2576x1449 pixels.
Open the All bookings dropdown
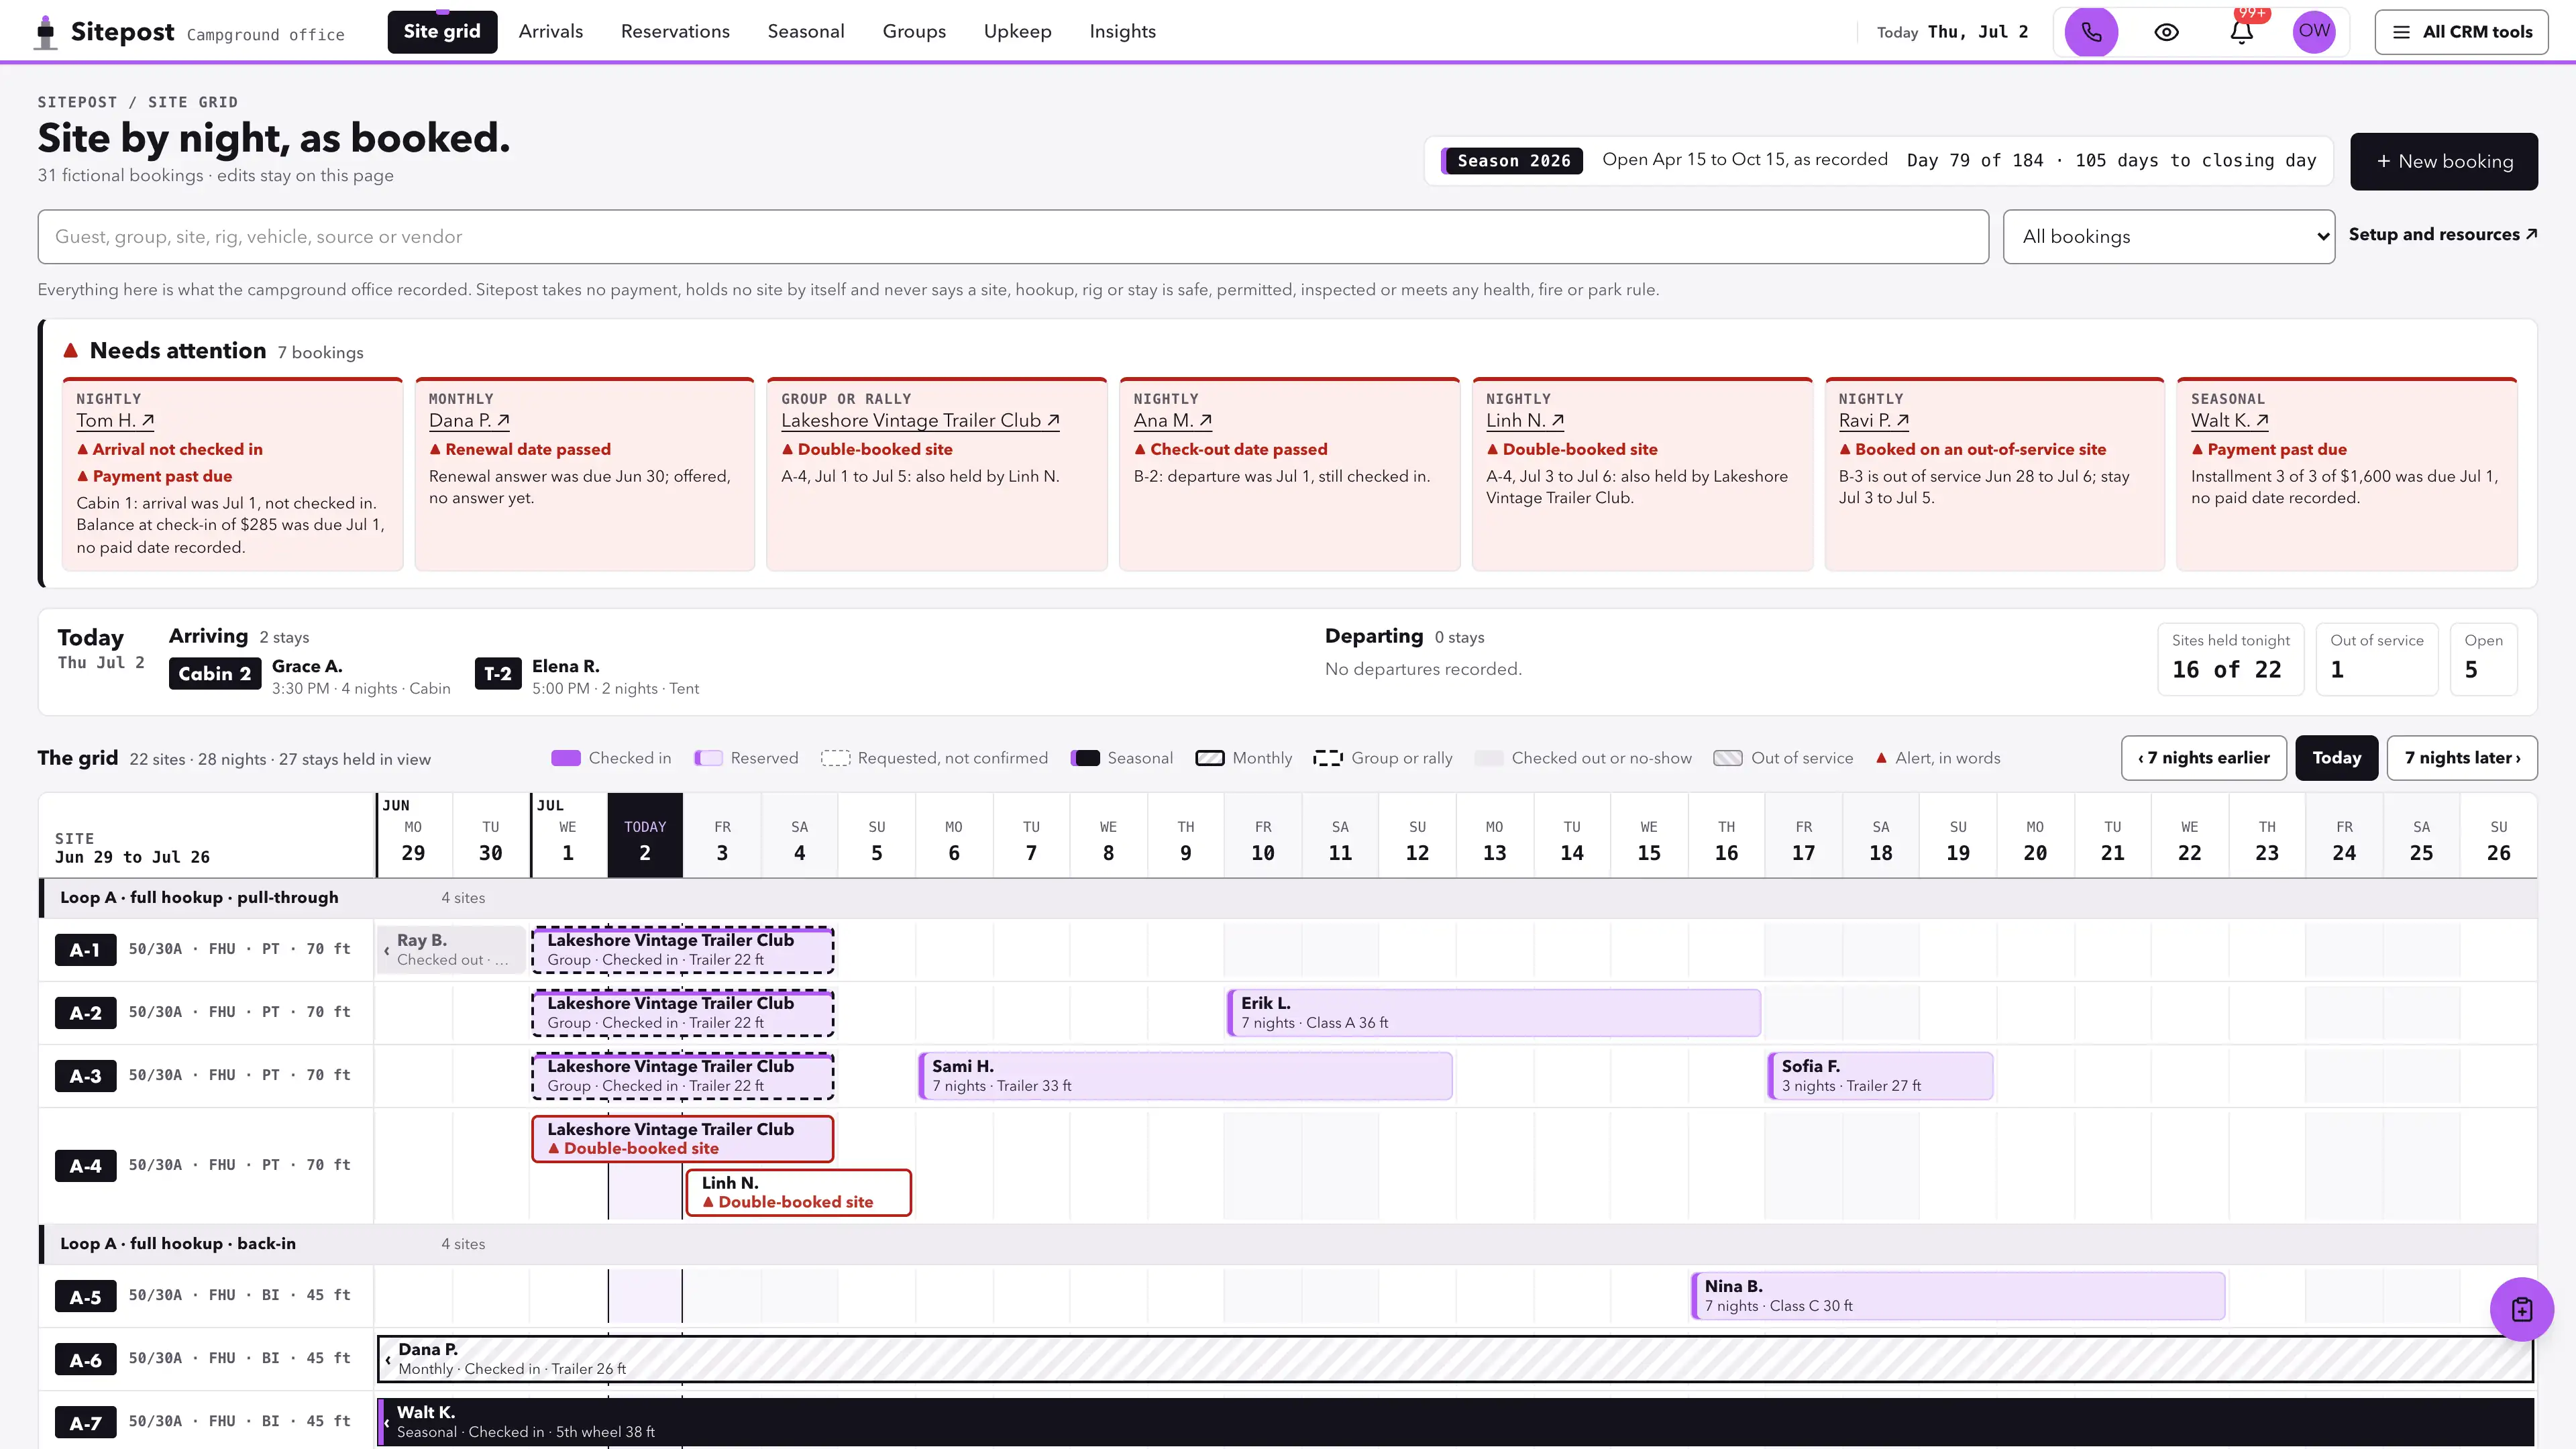pyautogui.click(x=2169, y=237)
